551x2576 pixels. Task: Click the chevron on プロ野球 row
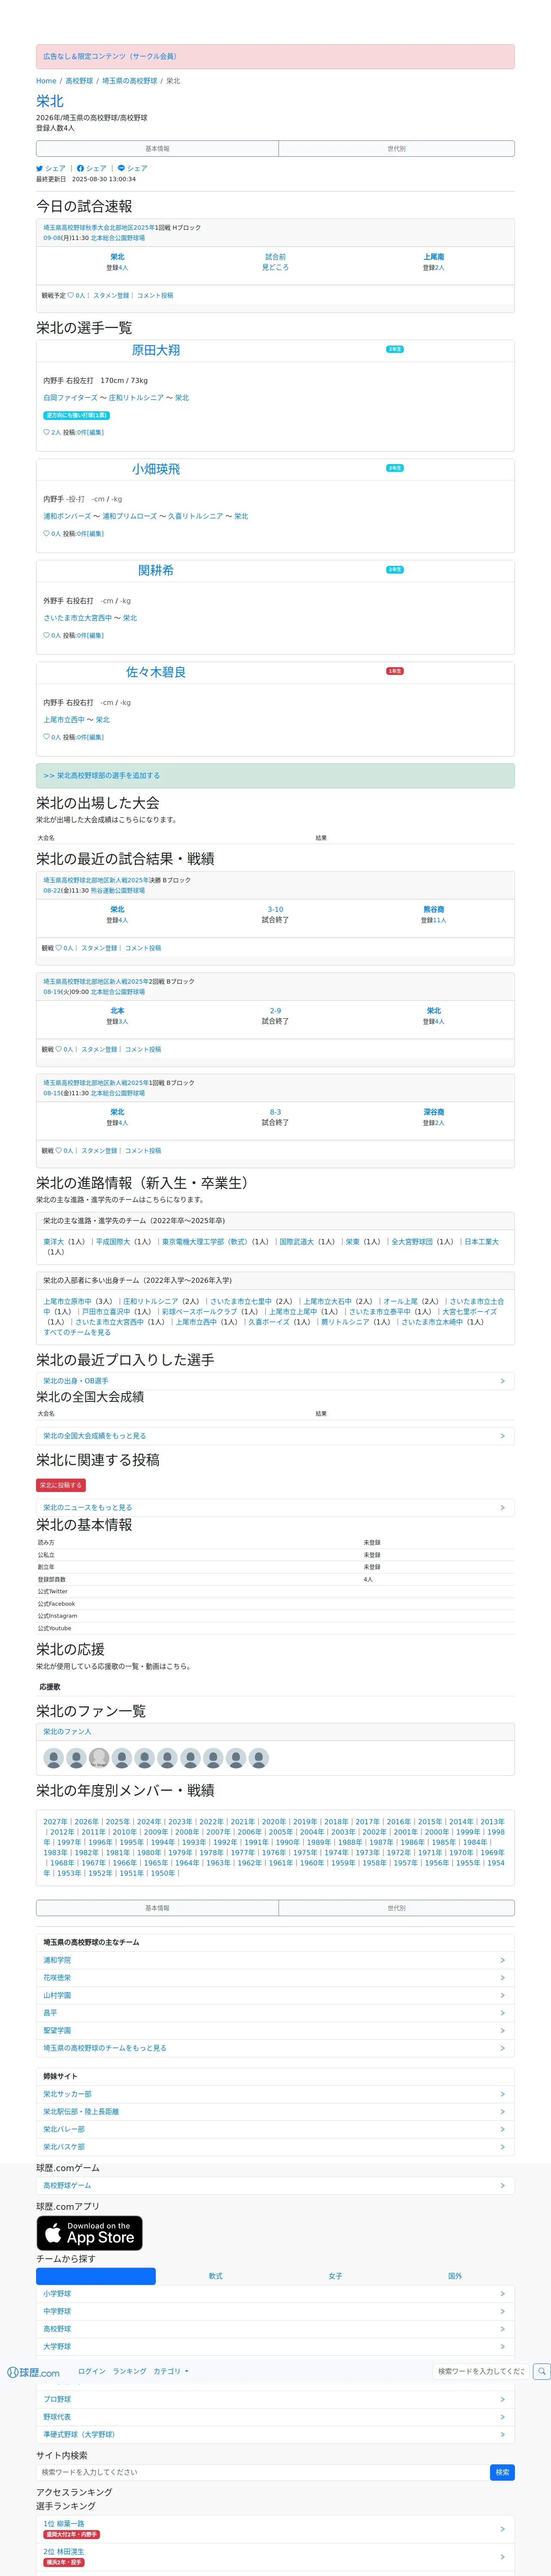pos(502,2399)
